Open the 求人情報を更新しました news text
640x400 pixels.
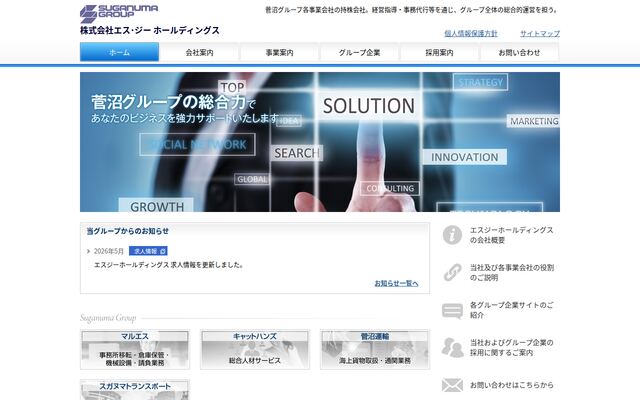point(169,265)
